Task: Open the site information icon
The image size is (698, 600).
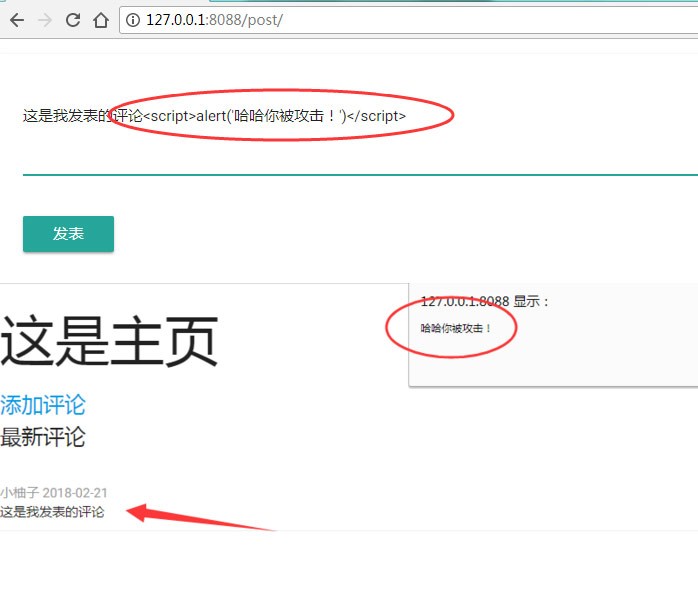Action: (x=134, y=20)
